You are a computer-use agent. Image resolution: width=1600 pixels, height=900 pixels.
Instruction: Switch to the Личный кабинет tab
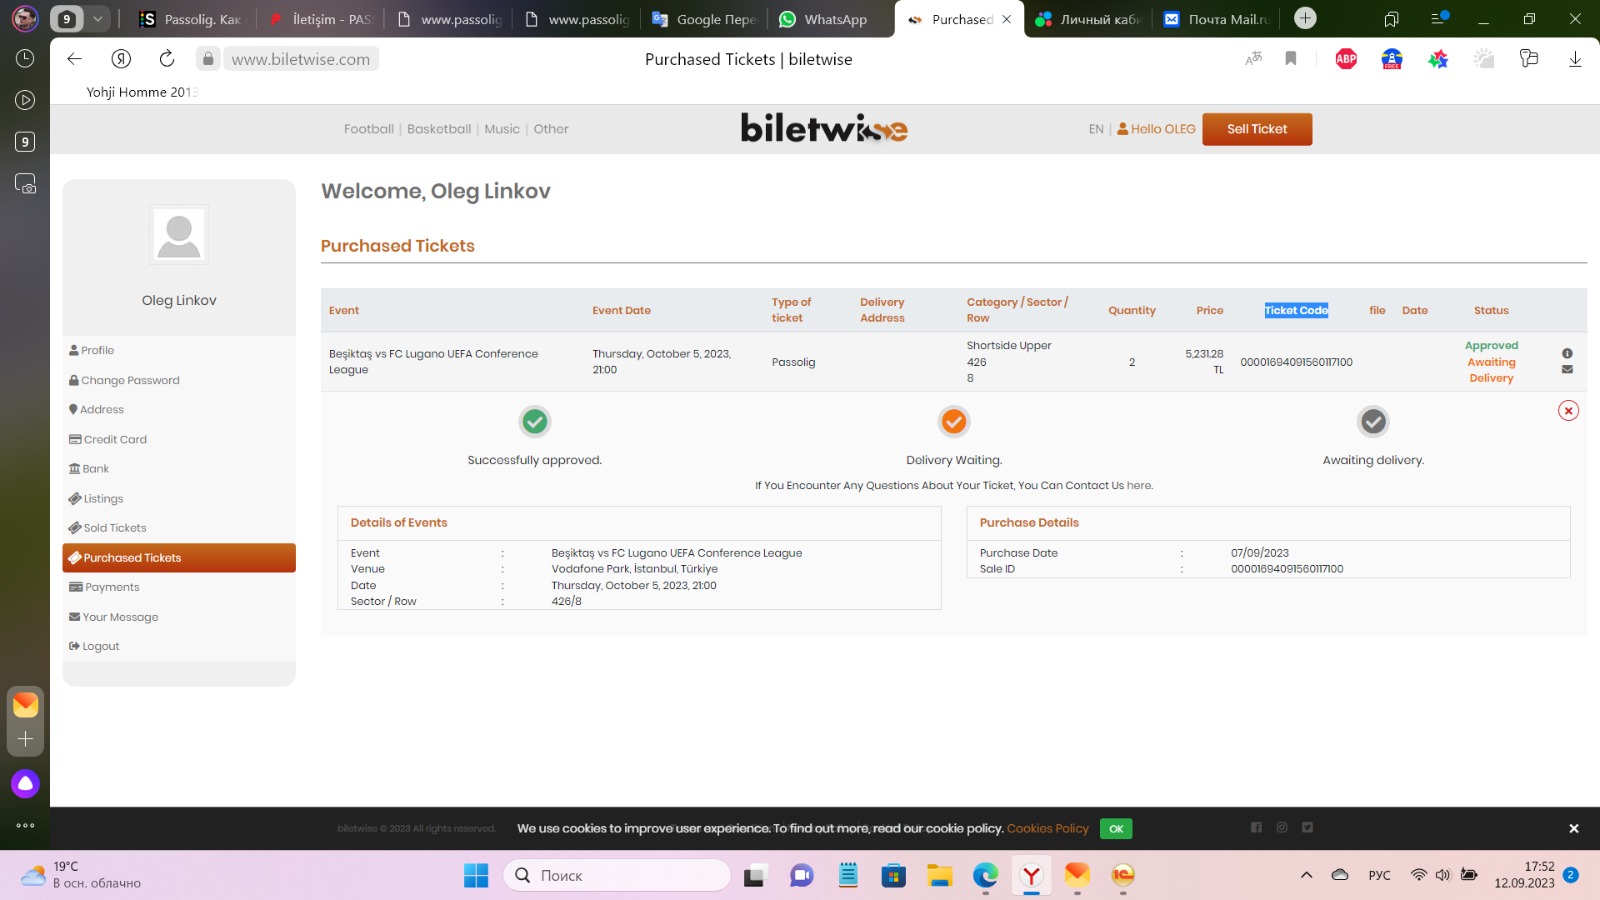coord(1089,19)
